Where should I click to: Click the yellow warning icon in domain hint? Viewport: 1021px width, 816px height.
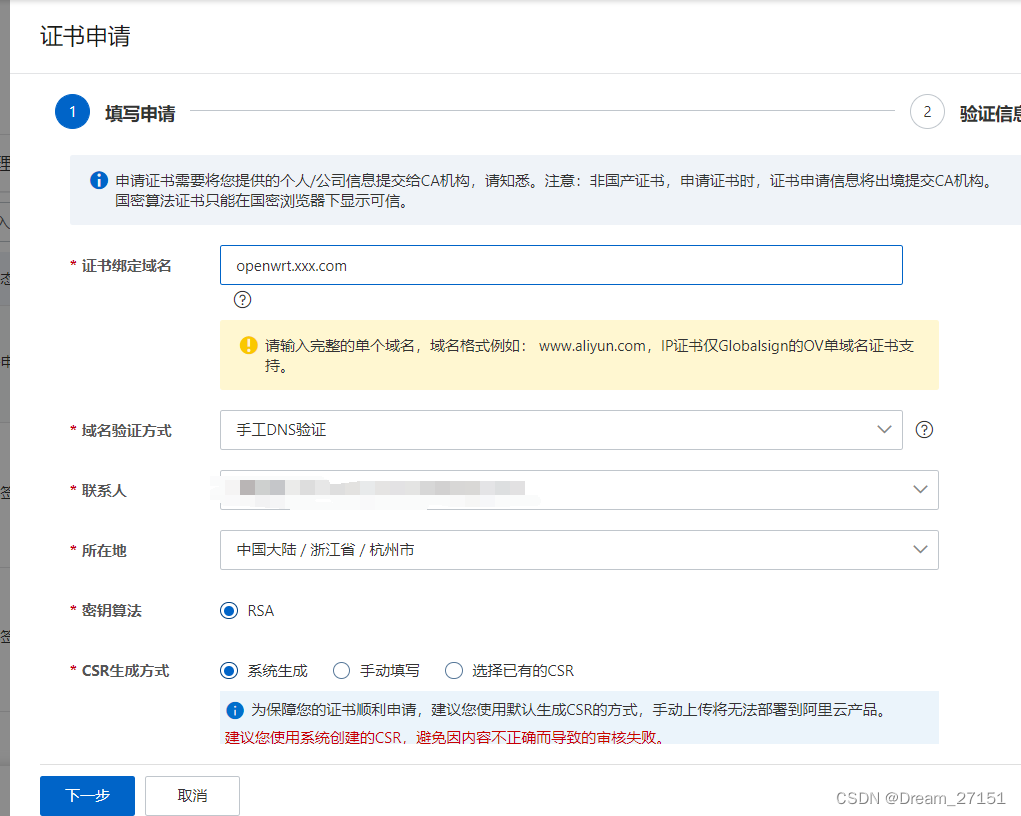point(249,345)
